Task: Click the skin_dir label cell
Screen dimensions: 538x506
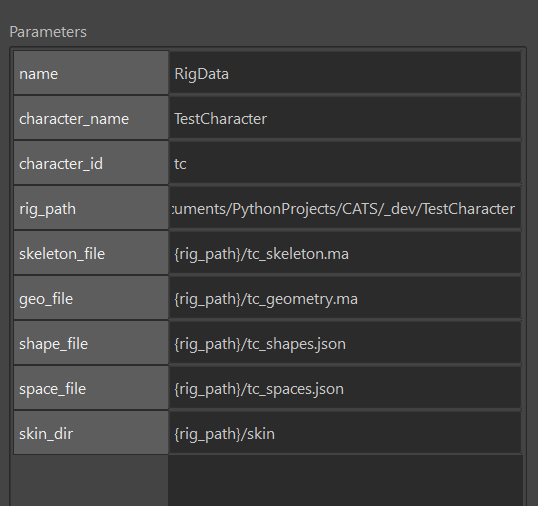Action: click(x=91, y=432)
